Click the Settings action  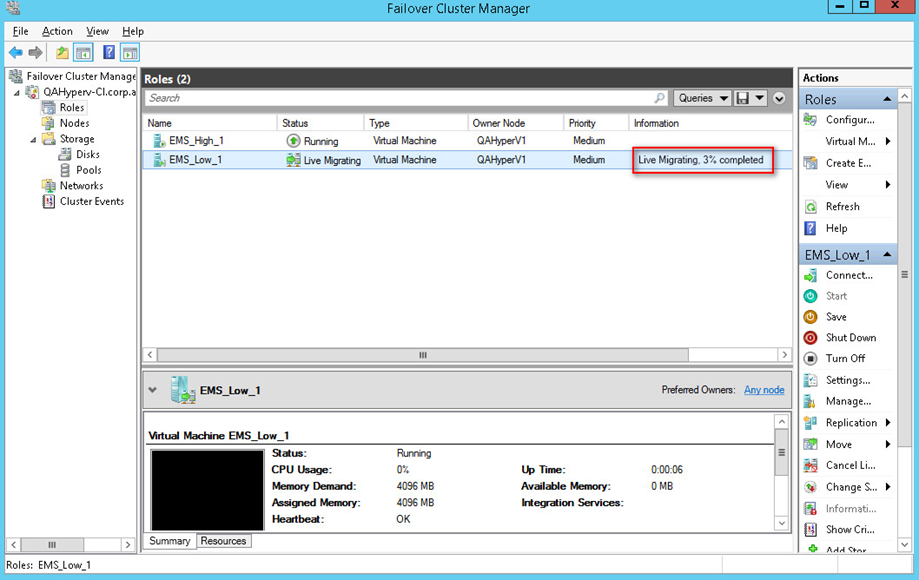click(847, 380)
